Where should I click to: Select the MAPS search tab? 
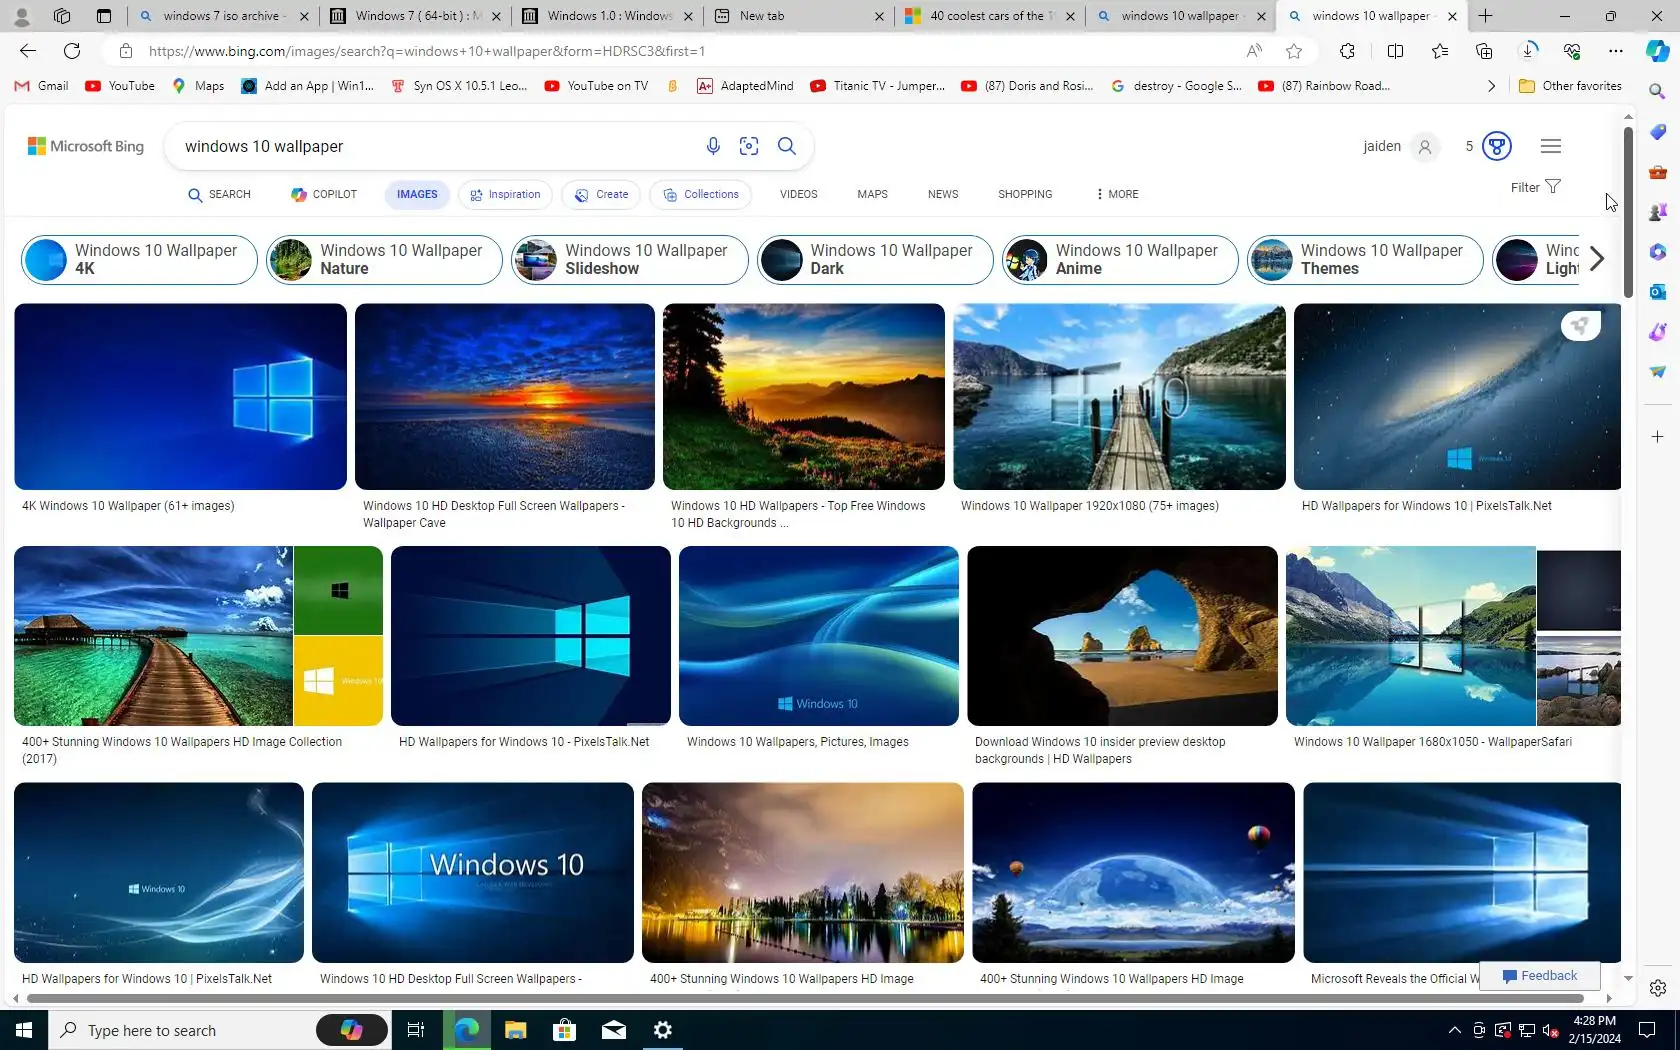pyautogui.click(x=872, y=194)
